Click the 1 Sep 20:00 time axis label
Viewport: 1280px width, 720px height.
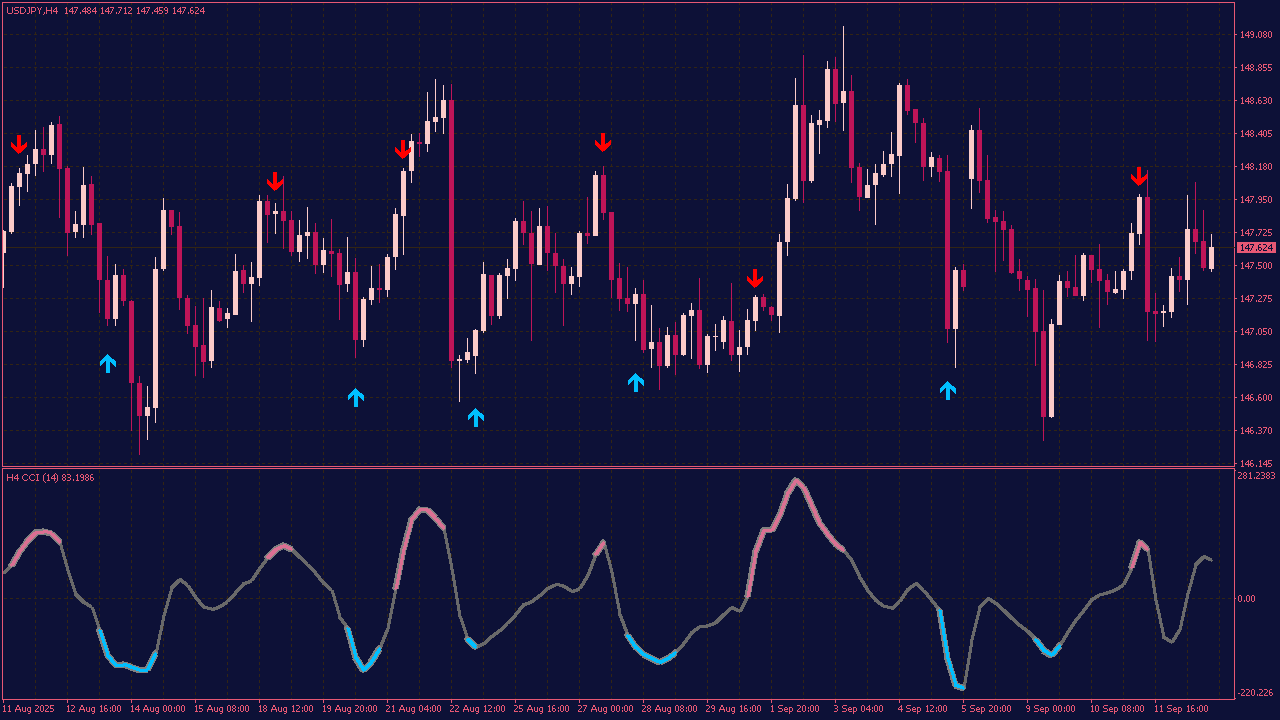coord(795,708)
